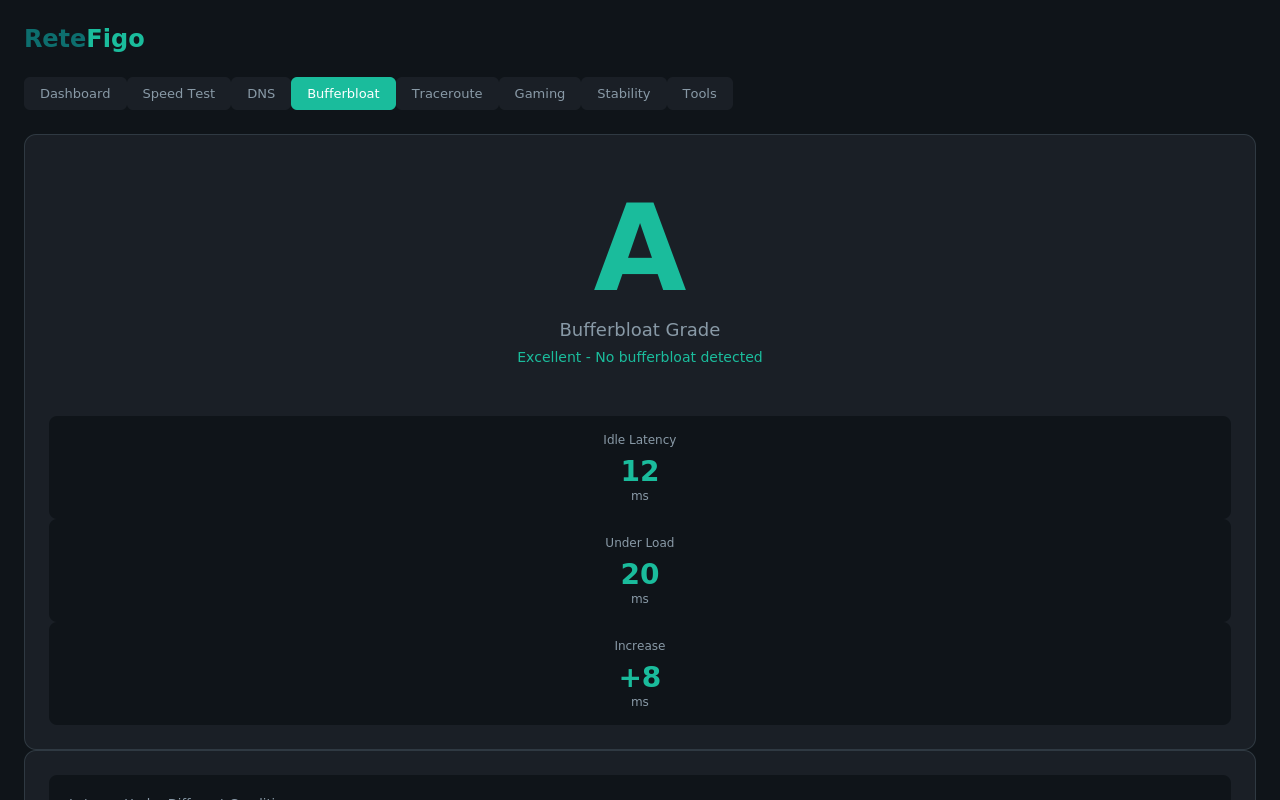The height and width of the screenshot is (800, 1280).
Task: Switch to the Gaming tab
Action: pyautogui.click(x=539, y=93)
